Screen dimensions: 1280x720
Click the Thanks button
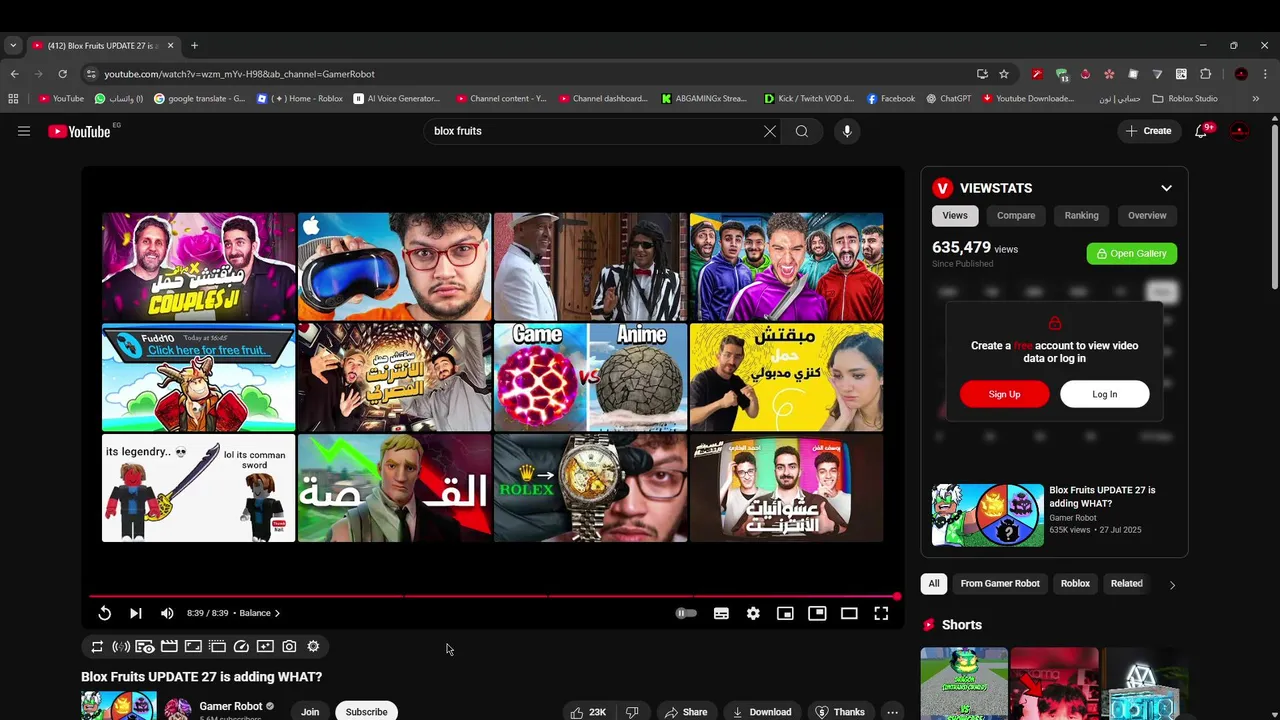pos(840,712)
